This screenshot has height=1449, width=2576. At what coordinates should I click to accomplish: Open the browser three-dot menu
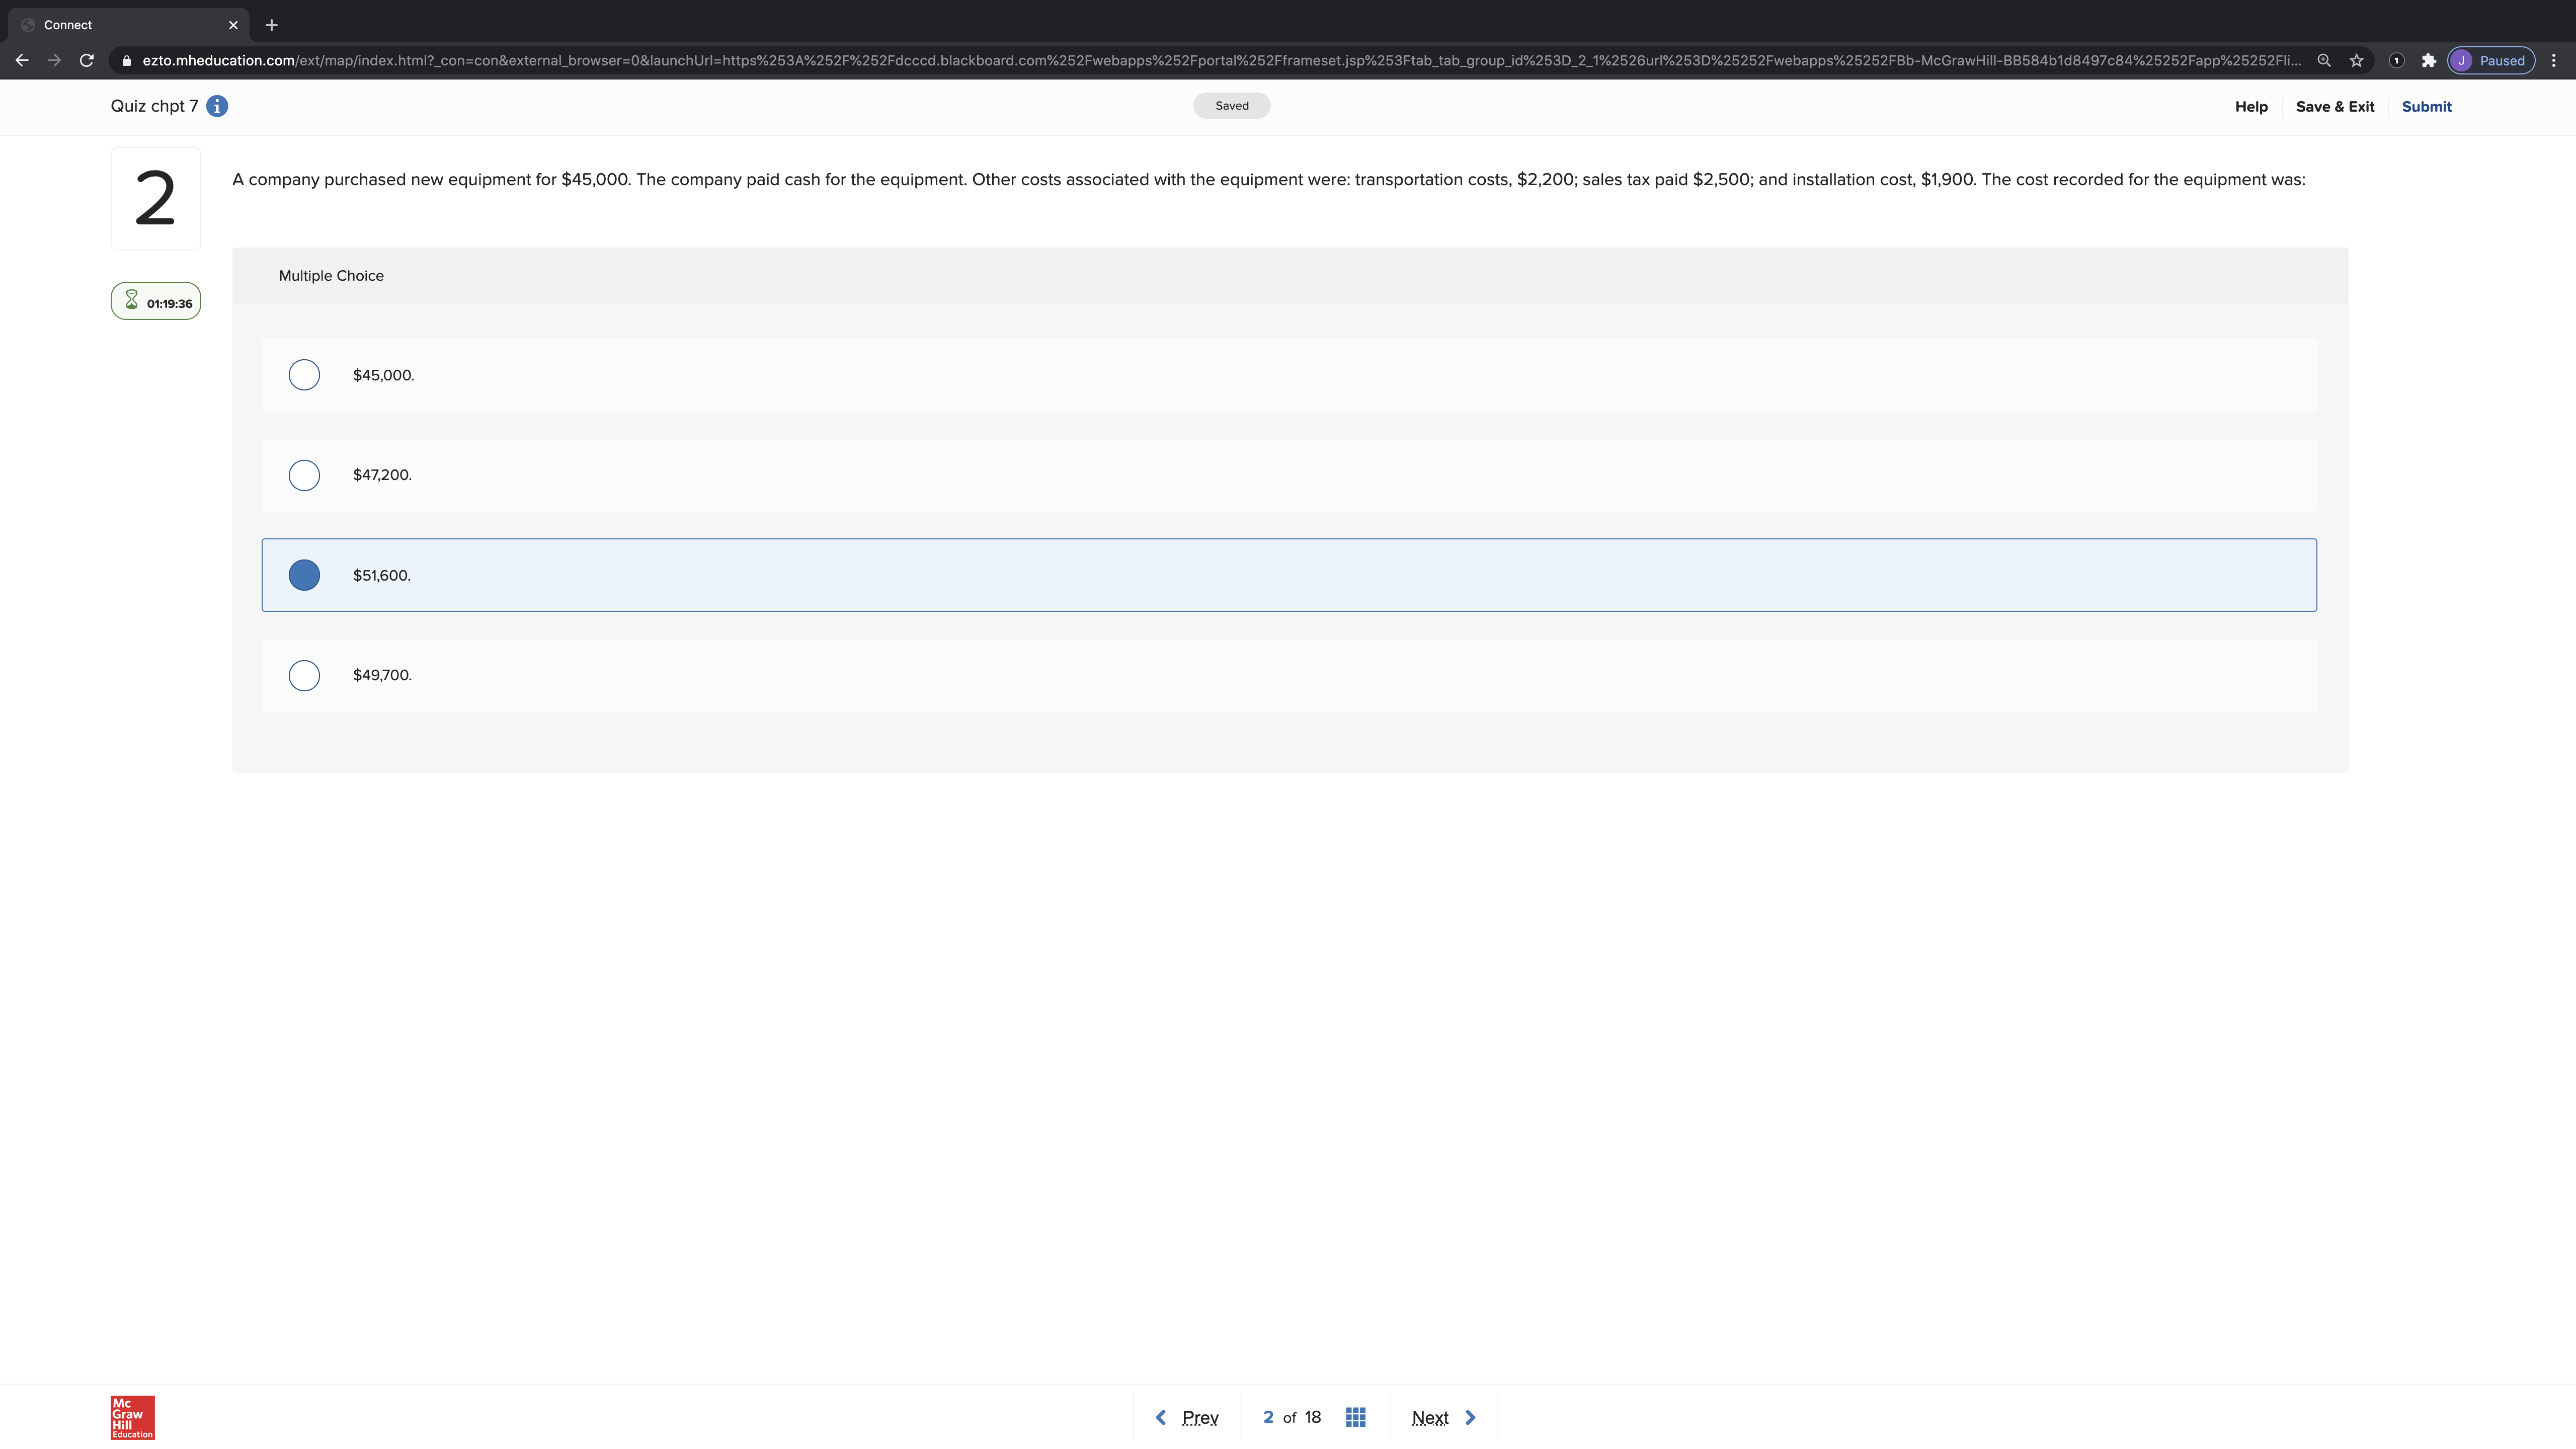tap(2554, 60)
